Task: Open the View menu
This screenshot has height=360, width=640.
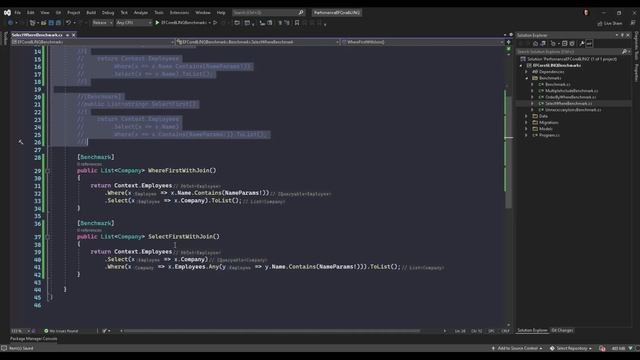Action: pos(45,13)
